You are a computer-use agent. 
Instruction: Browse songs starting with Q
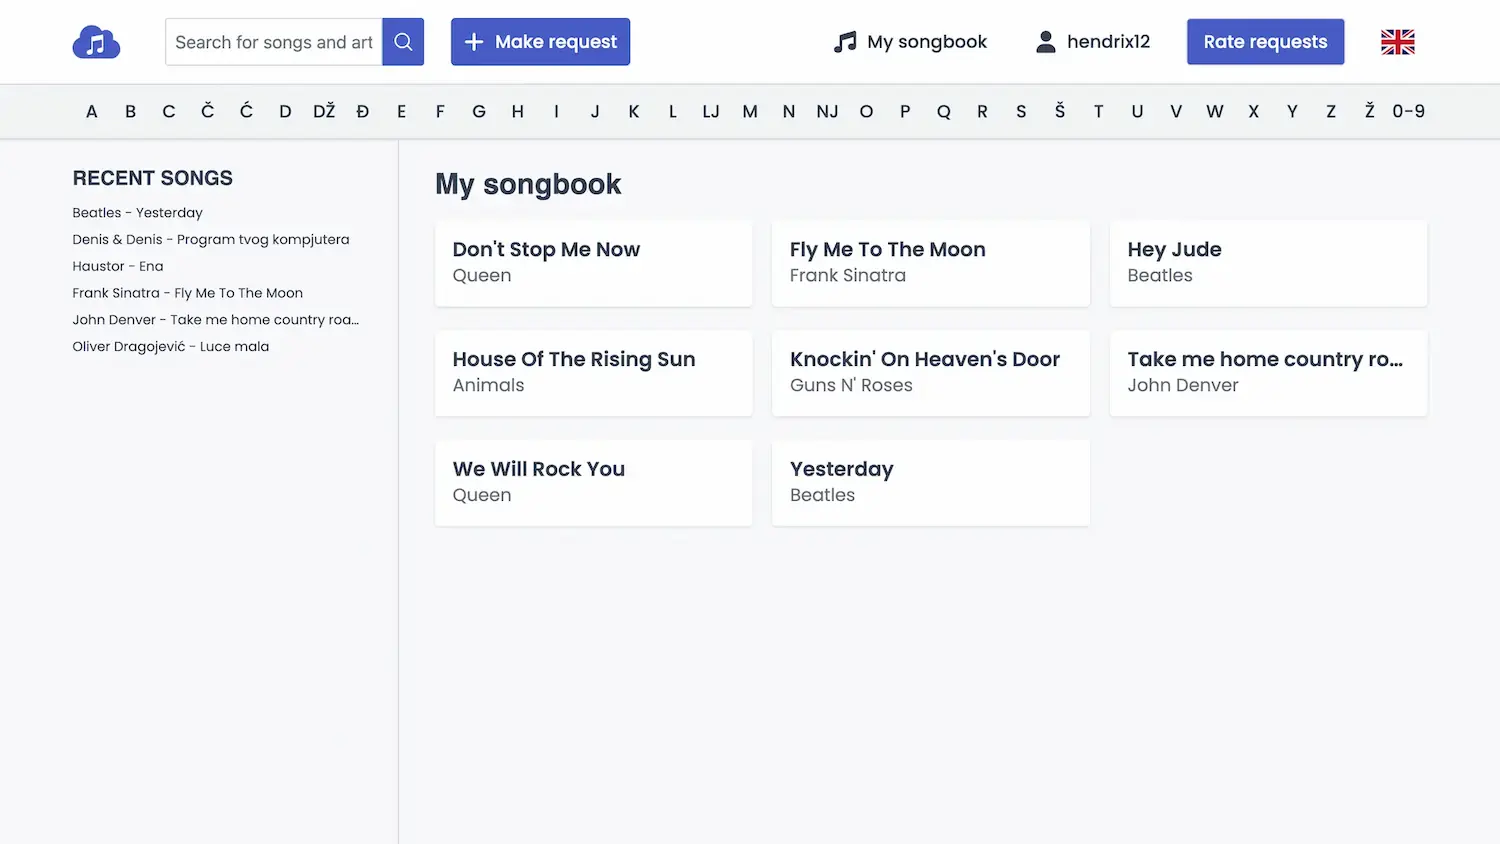944,112
